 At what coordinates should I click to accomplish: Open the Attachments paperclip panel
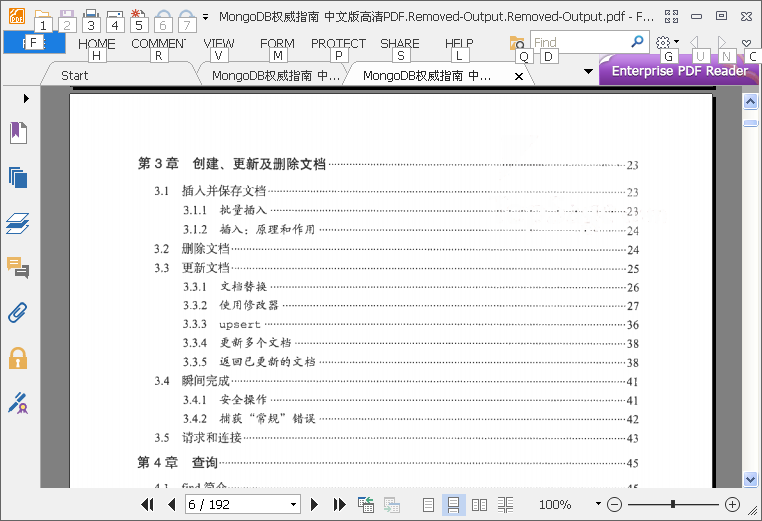click(18, 313)
